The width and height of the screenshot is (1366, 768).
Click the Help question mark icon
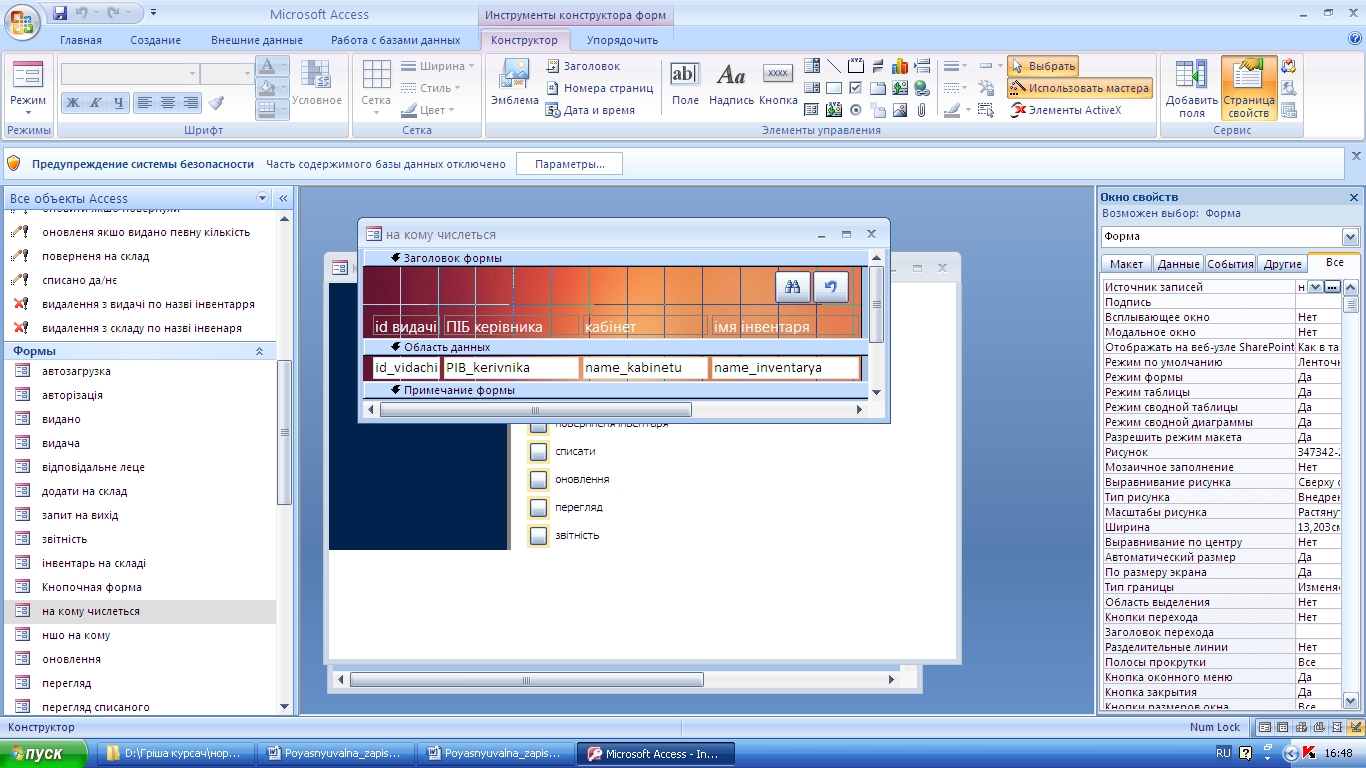pos(1354,38)
